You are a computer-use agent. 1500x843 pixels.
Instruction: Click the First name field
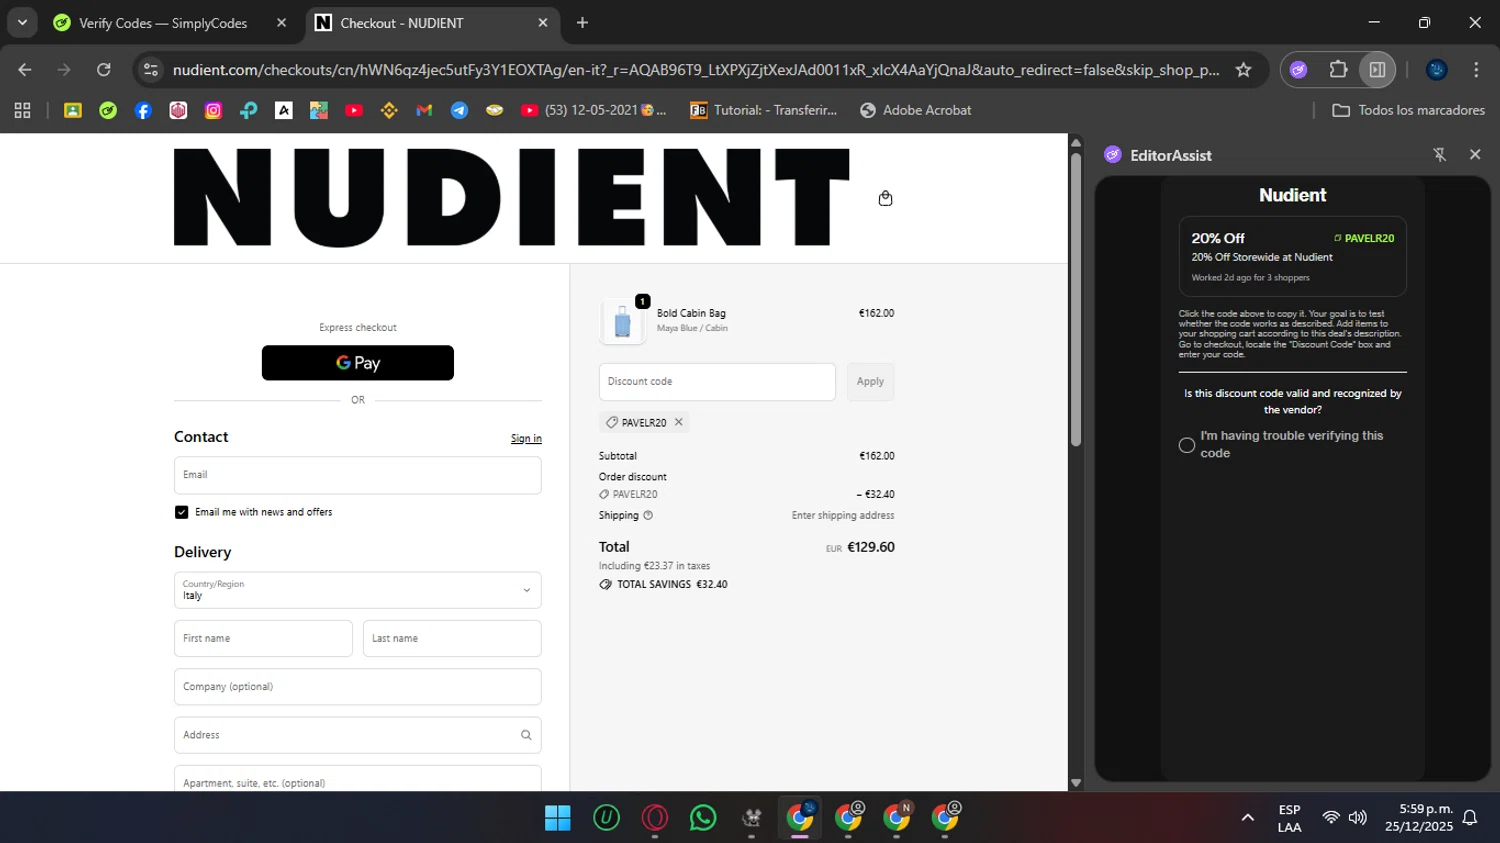[263, 638]
